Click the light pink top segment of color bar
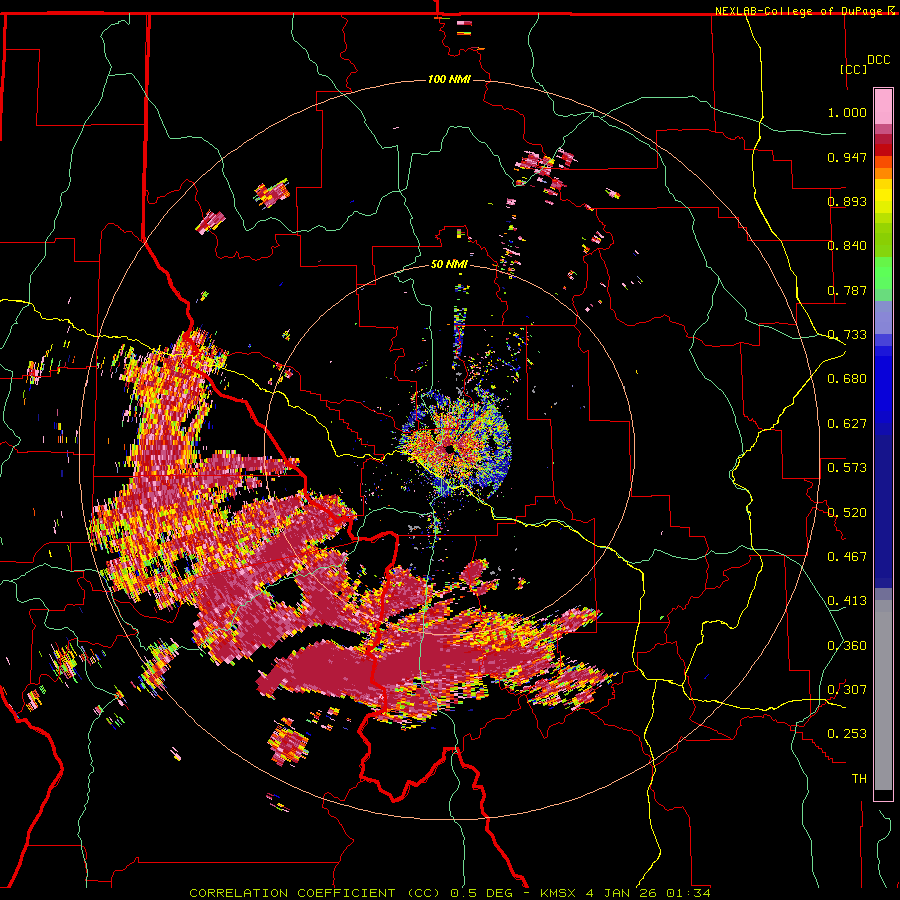The height and width of the screenshot is (900, 900). [x=883, y=106]
